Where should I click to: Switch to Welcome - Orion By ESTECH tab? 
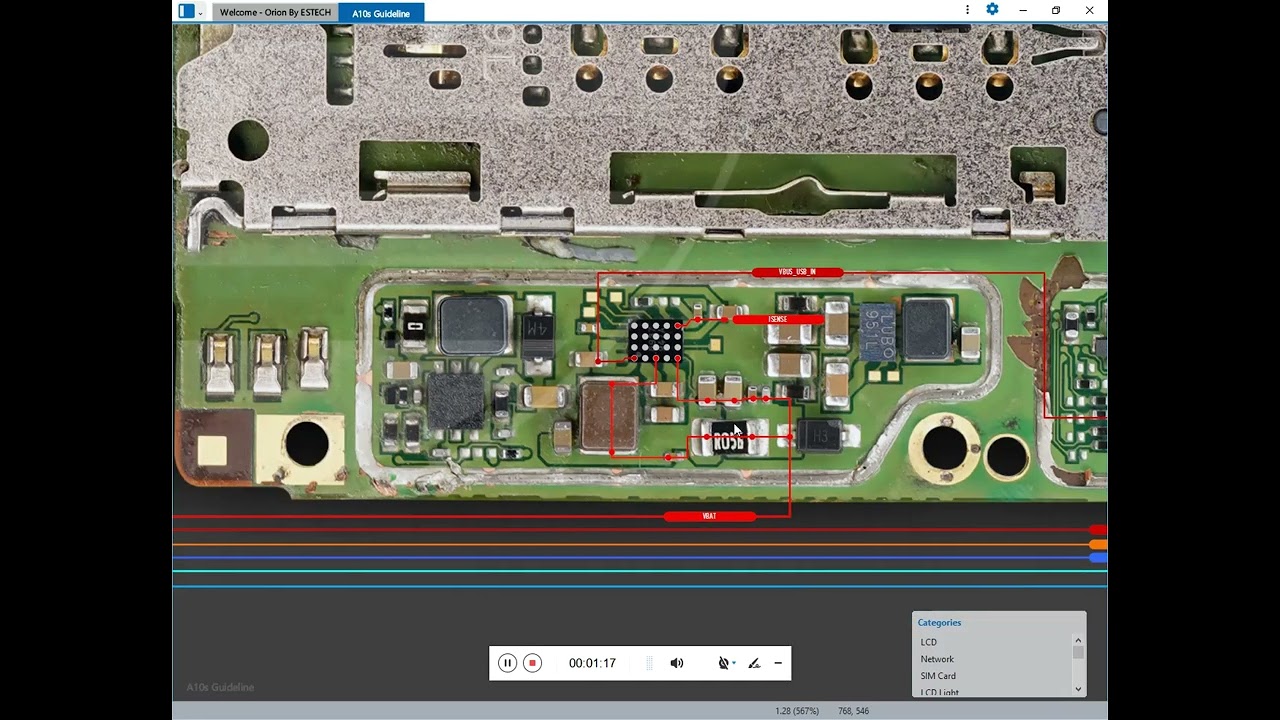click(x=275, y=13)
